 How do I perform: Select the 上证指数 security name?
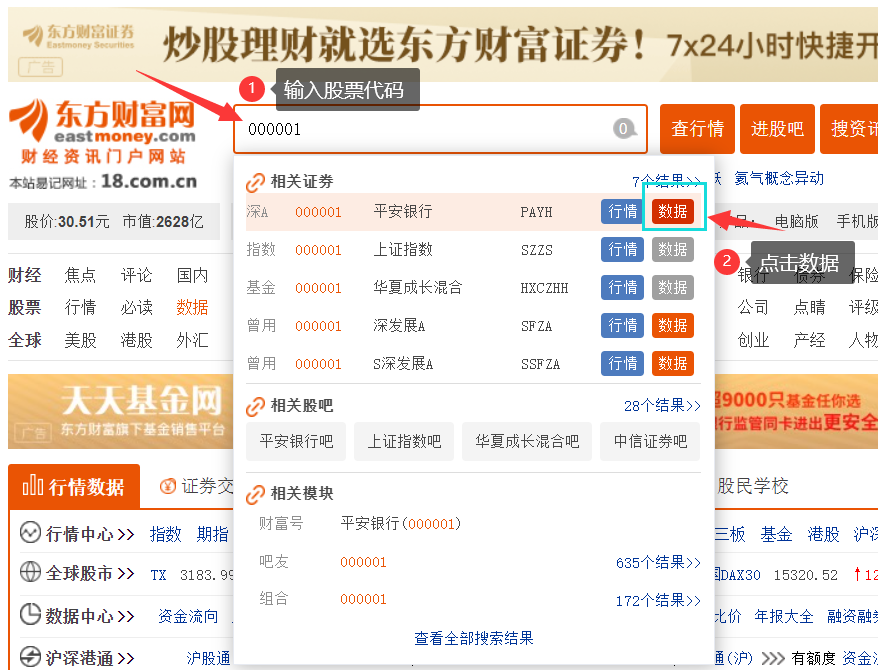403,250
